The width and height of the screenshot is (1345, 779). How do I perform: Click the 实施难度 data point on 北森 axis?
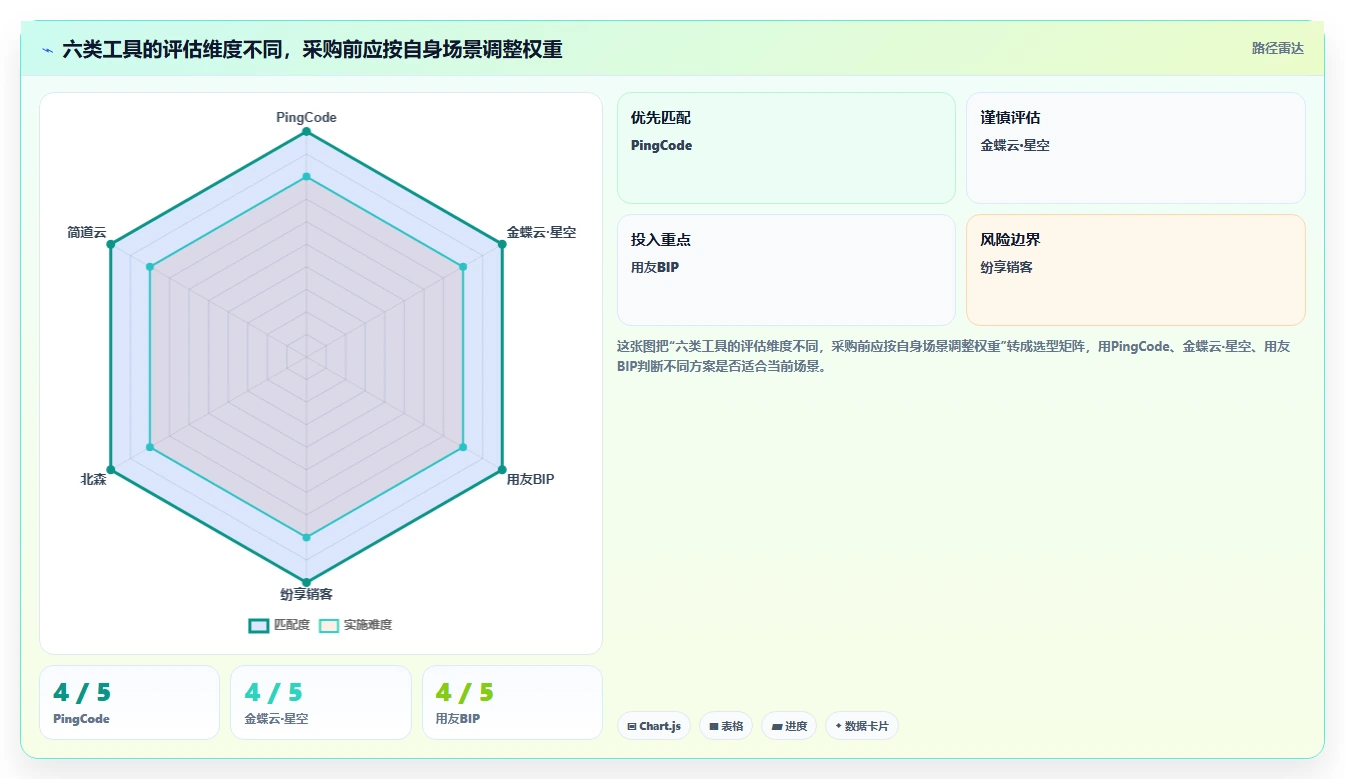pos(150,447)
